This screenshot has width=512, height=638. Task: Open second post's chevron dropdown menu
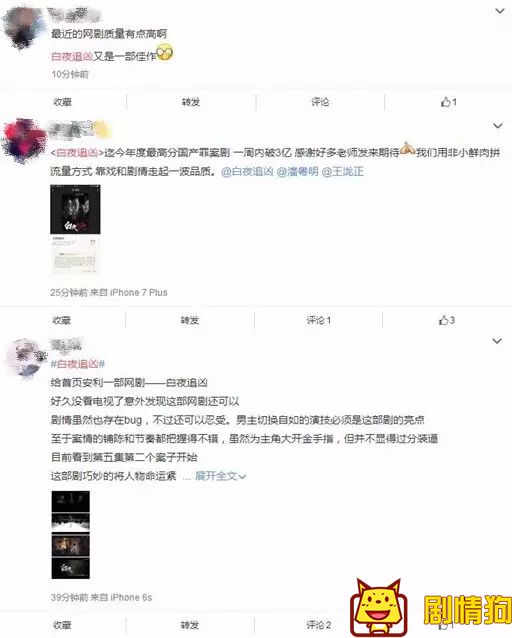(498, 126)
